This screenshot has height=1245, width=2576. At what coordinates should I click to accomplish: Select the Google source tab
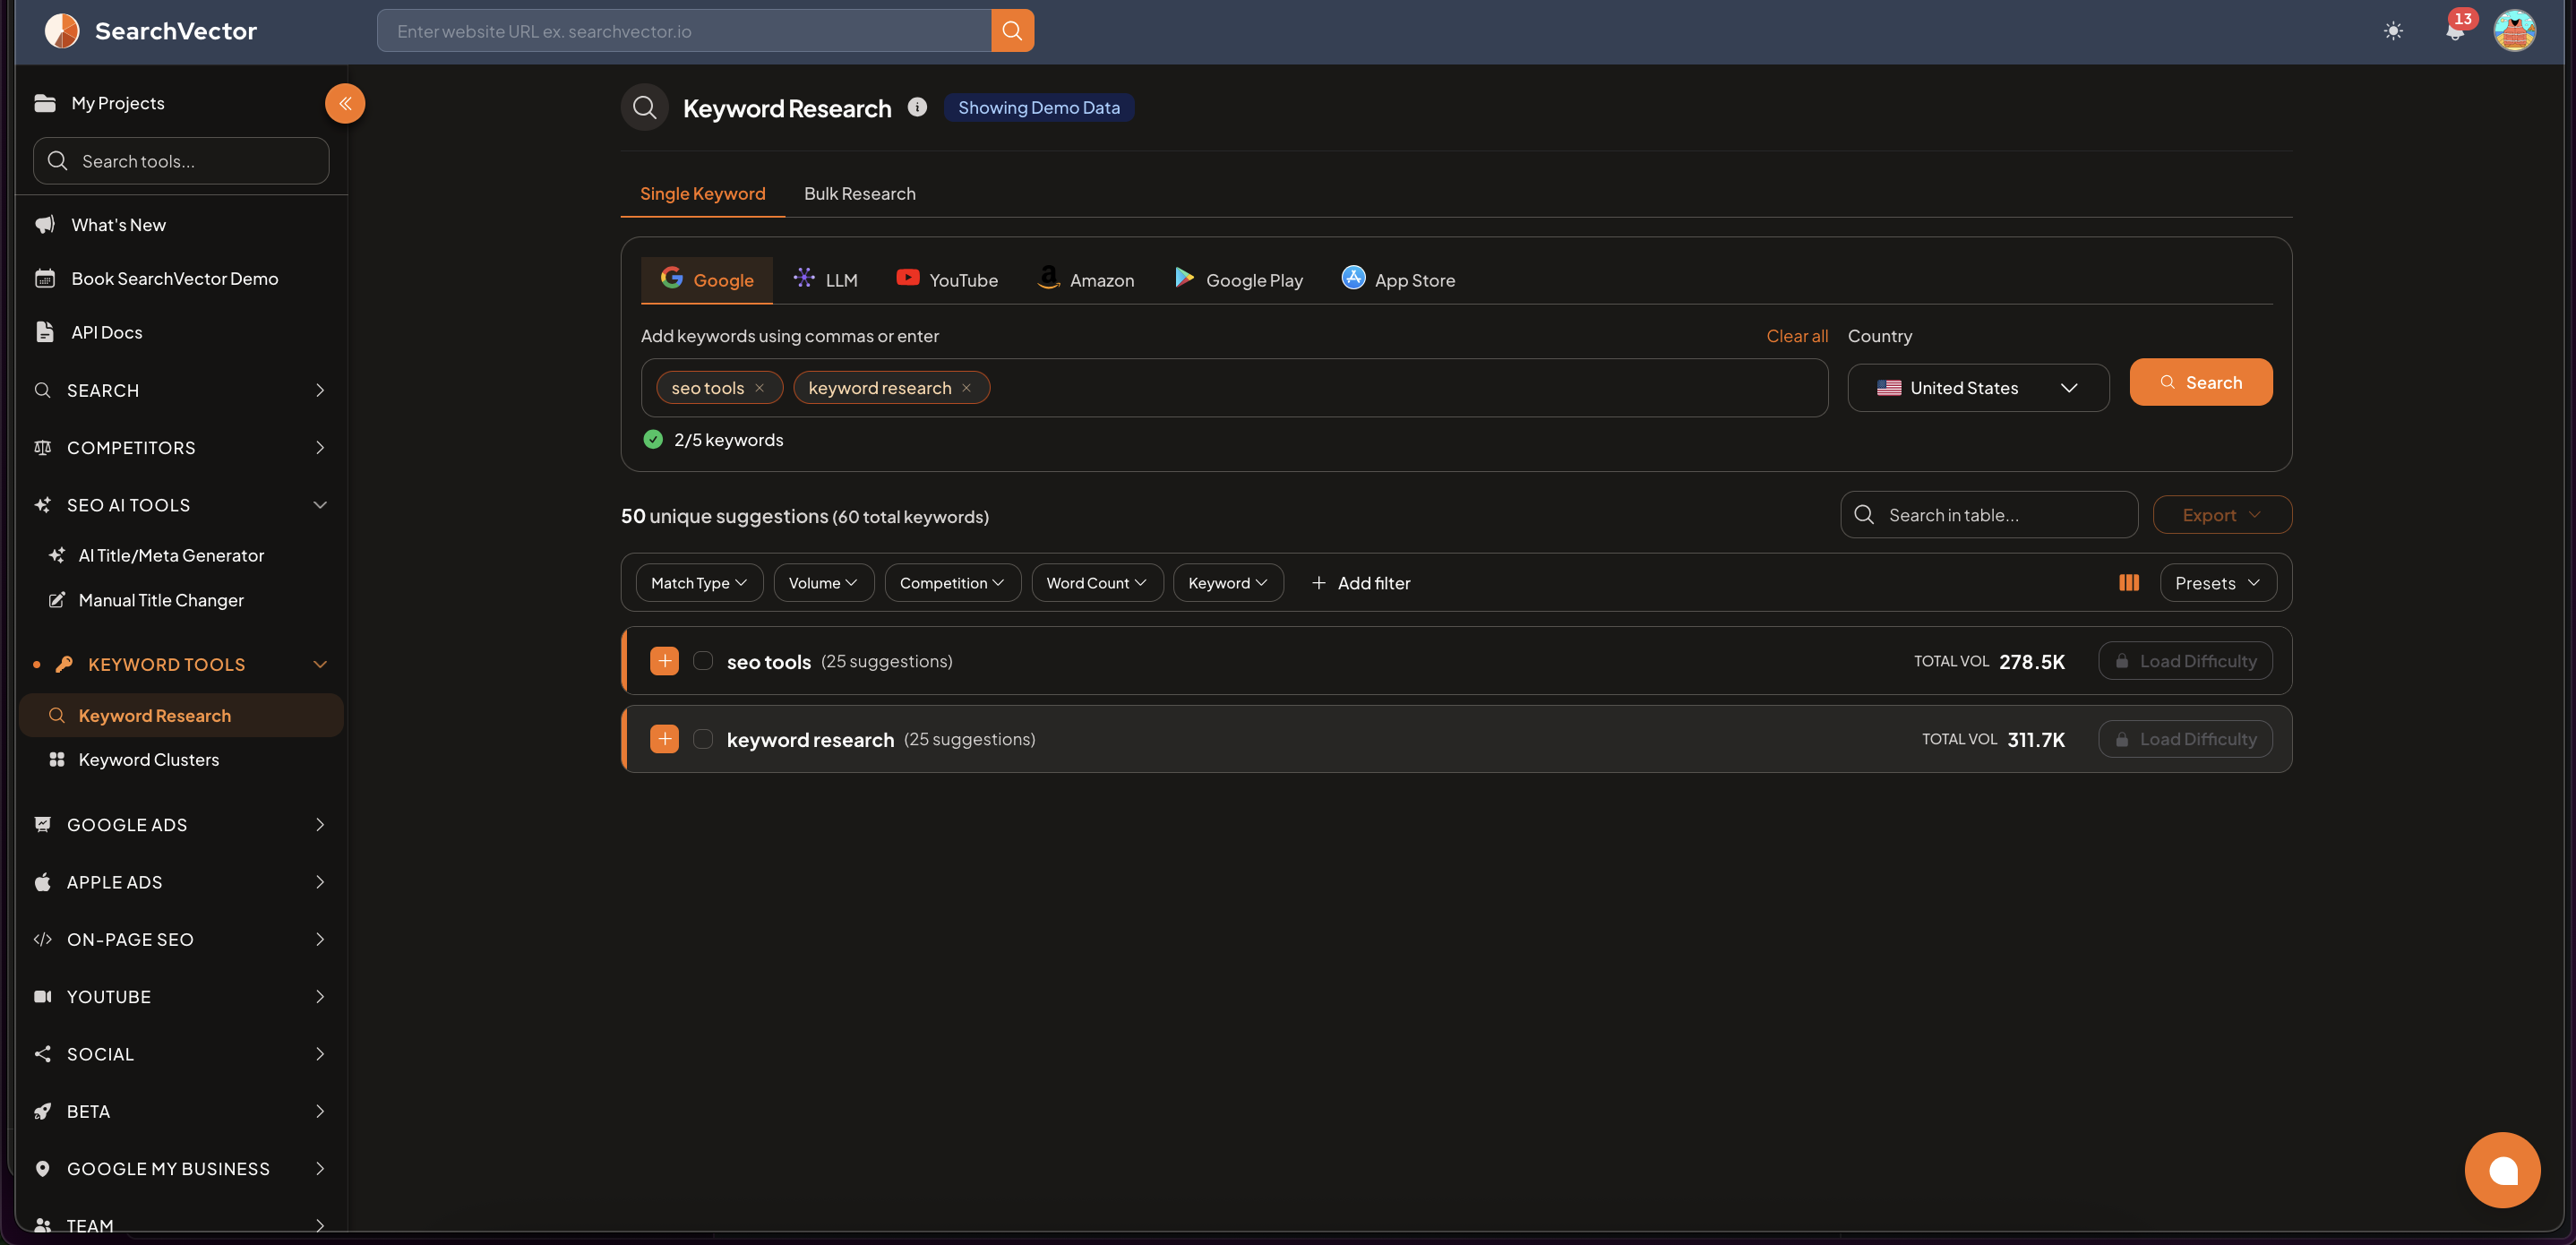coord(707,280)
